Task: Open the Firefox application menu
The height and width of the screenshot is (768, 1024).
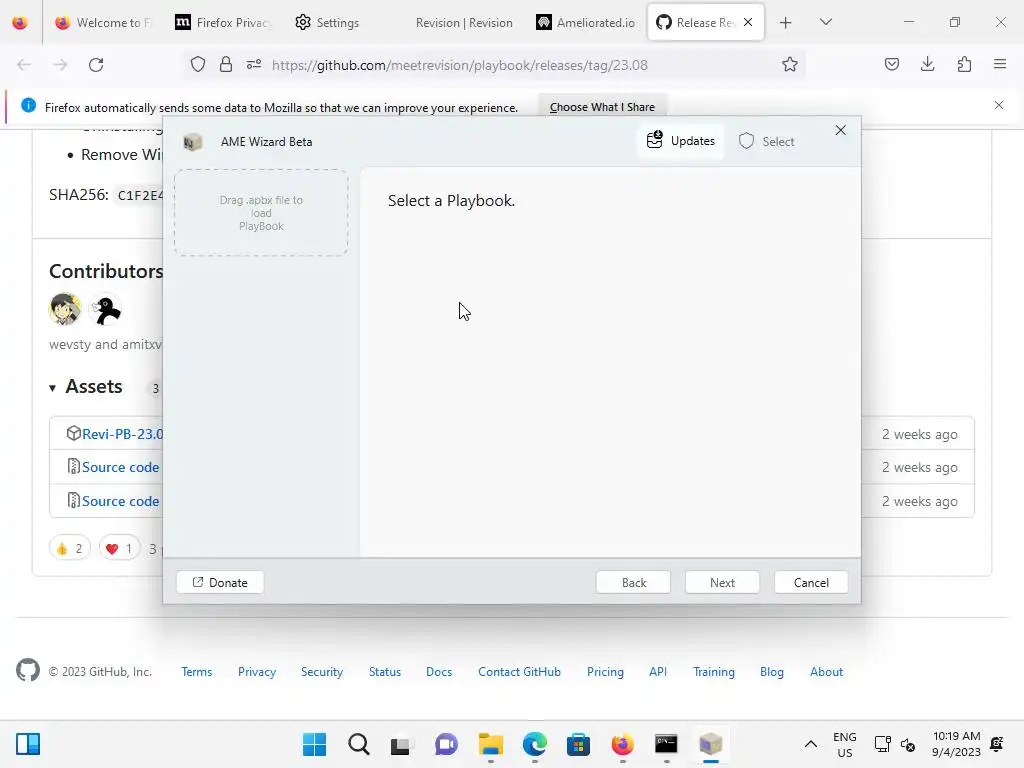Action: [x=1000, y=64]
